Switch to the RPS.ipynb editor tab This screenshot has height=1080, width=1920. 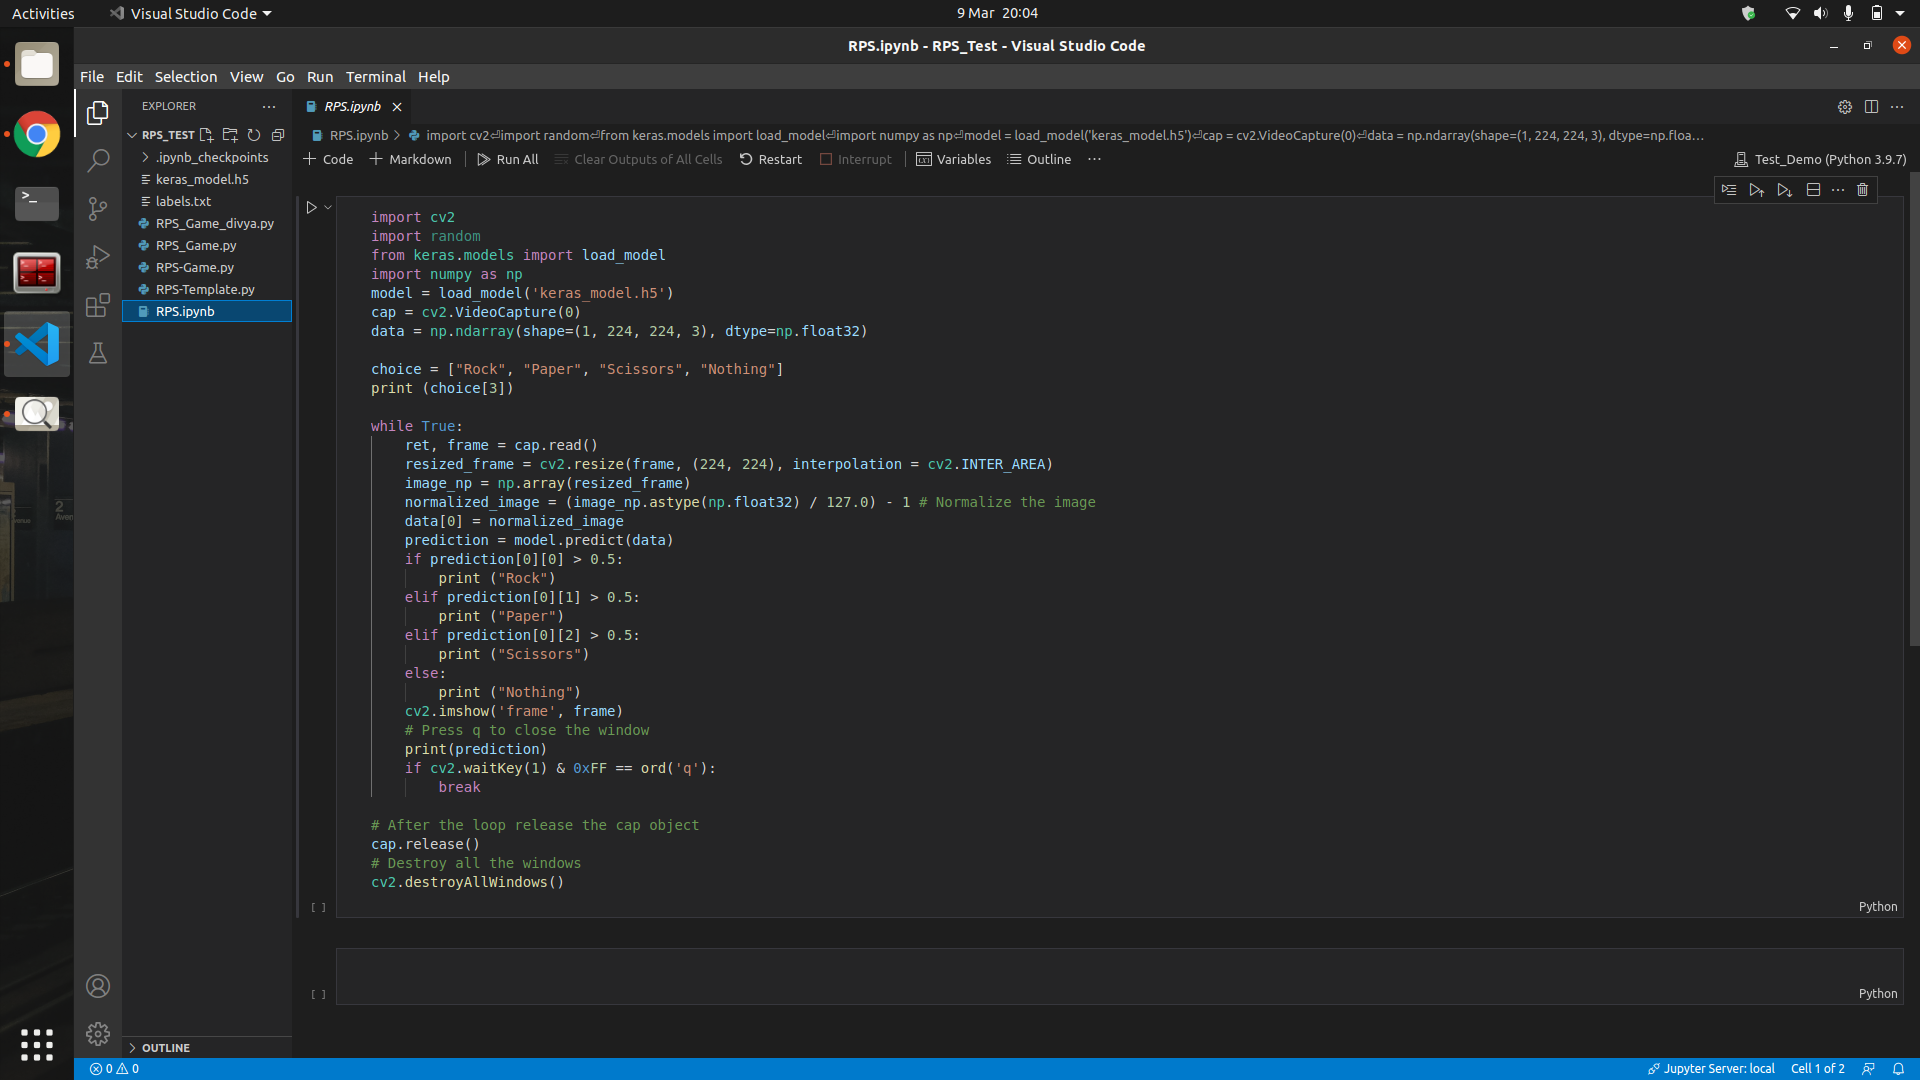coord(352,106)
